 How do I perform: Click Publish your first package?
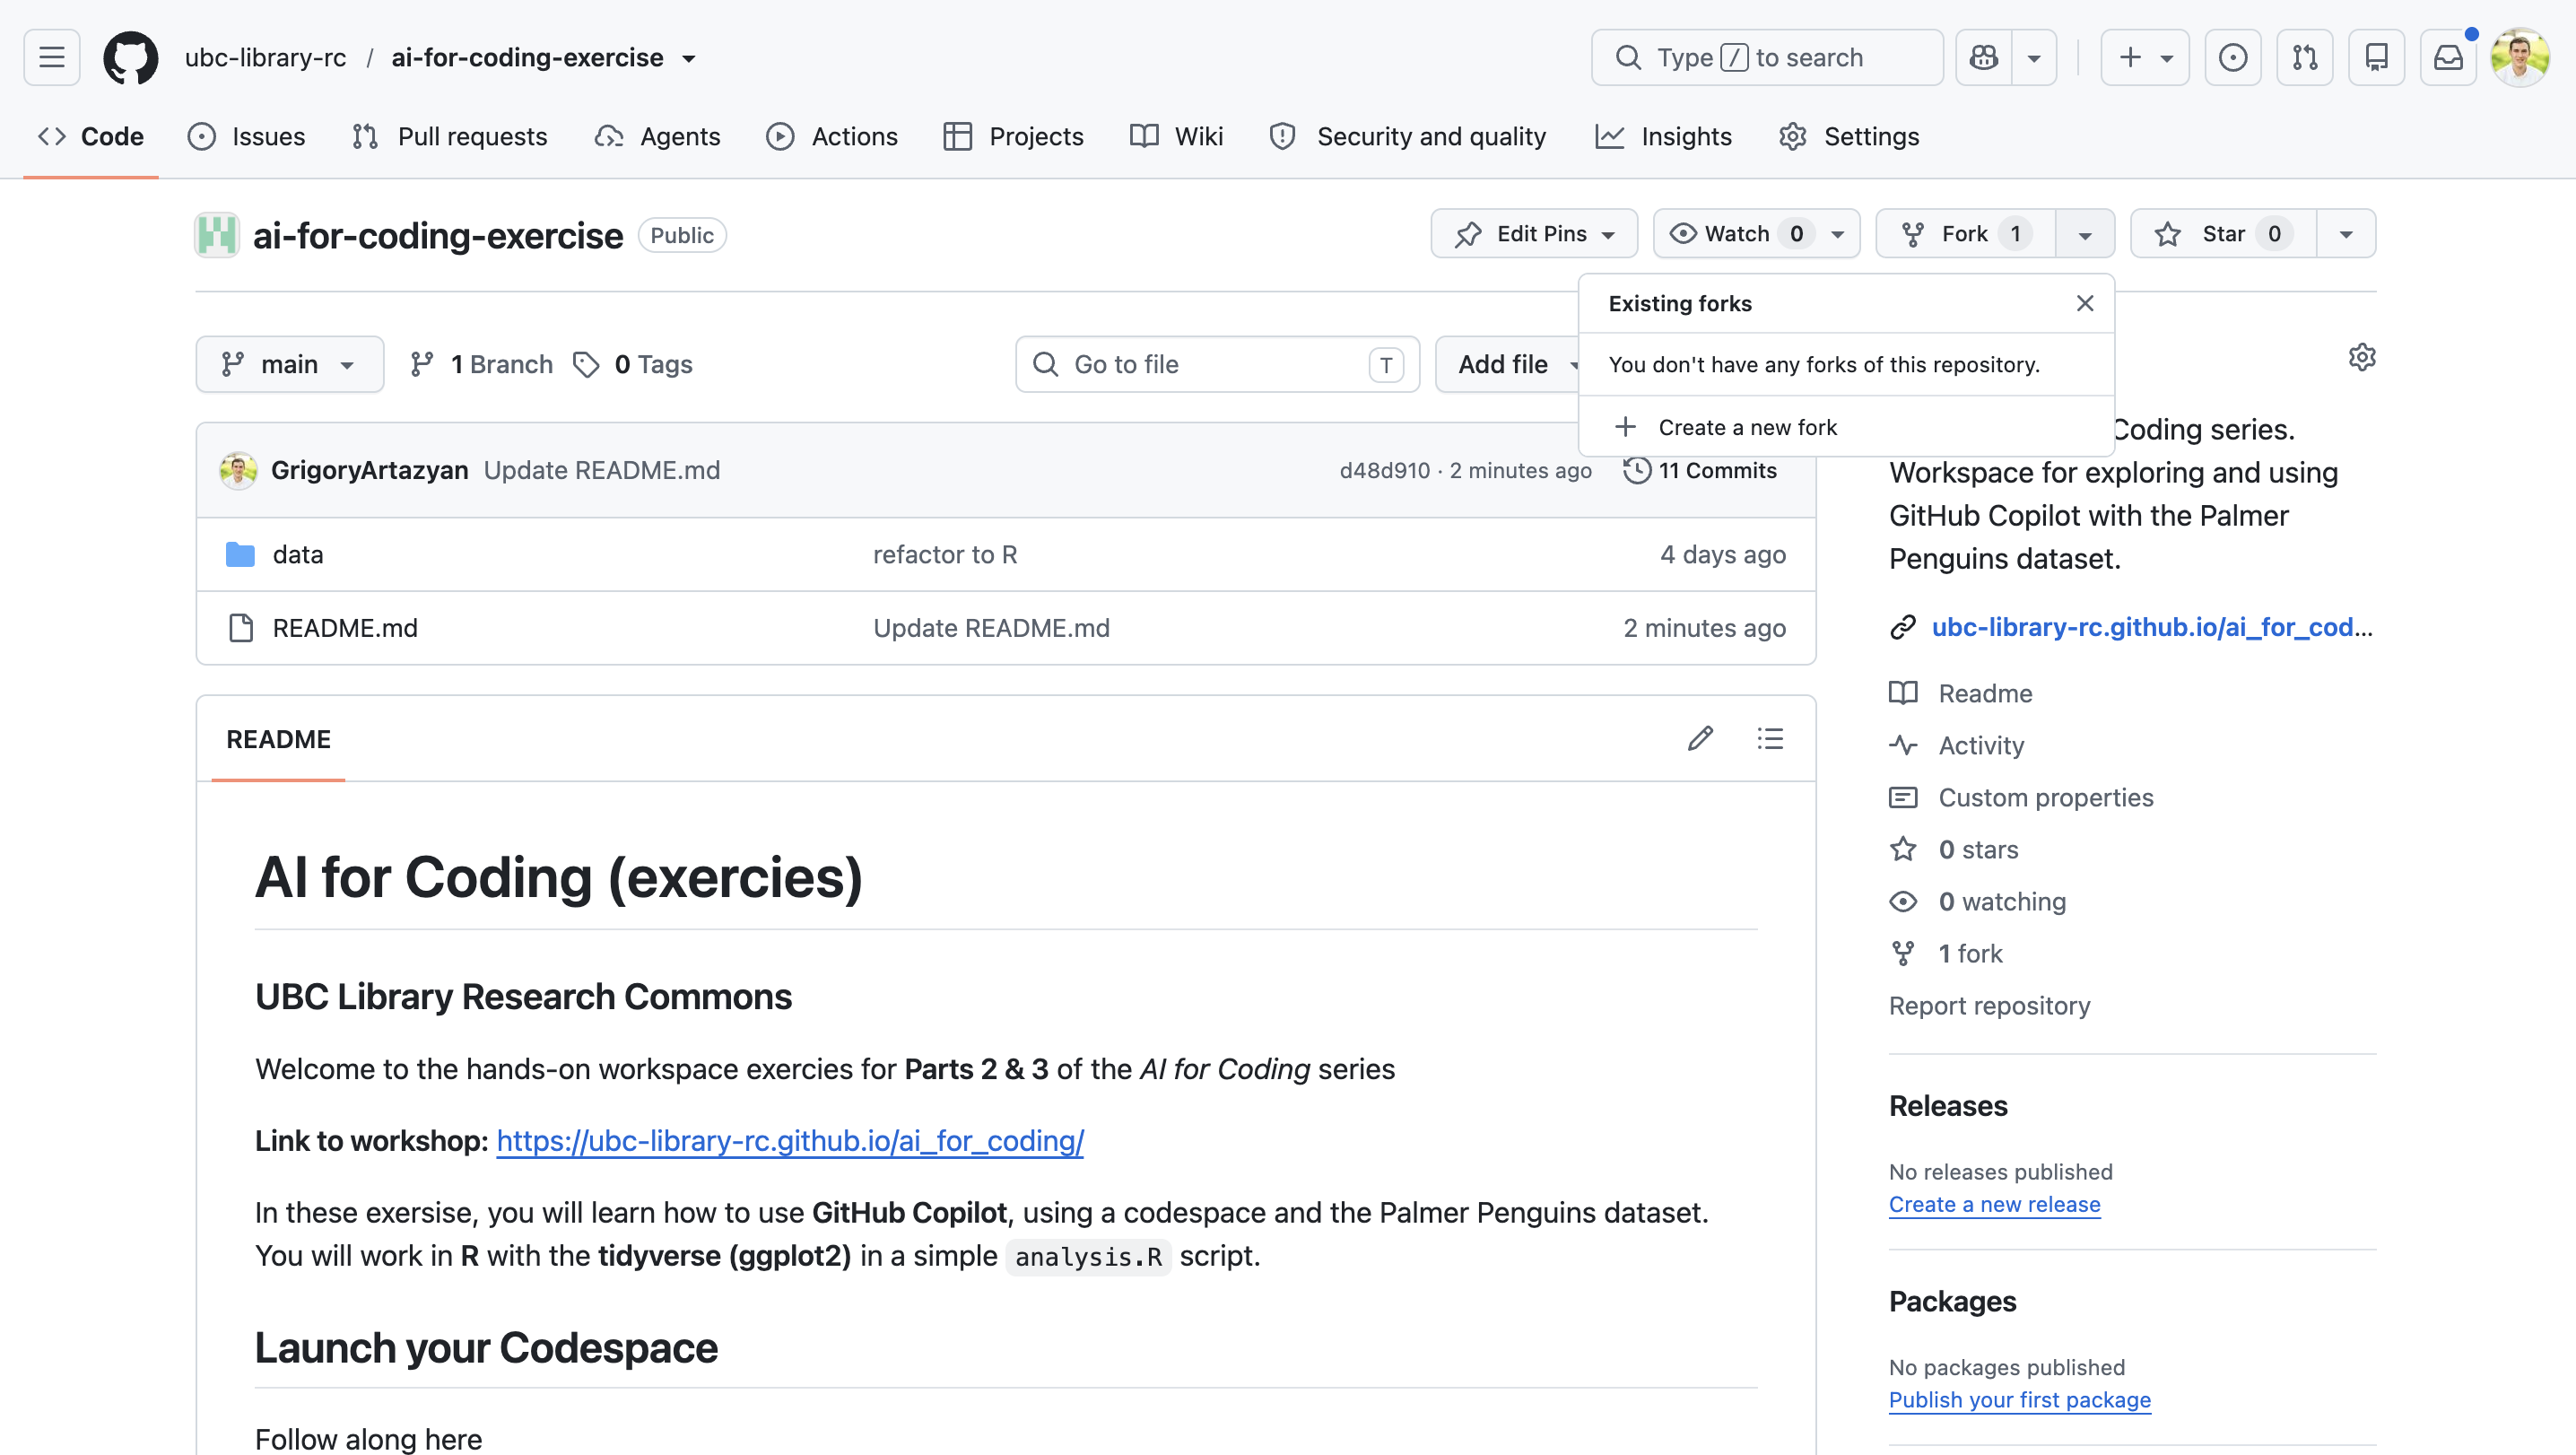(x=2019, y=1399)
